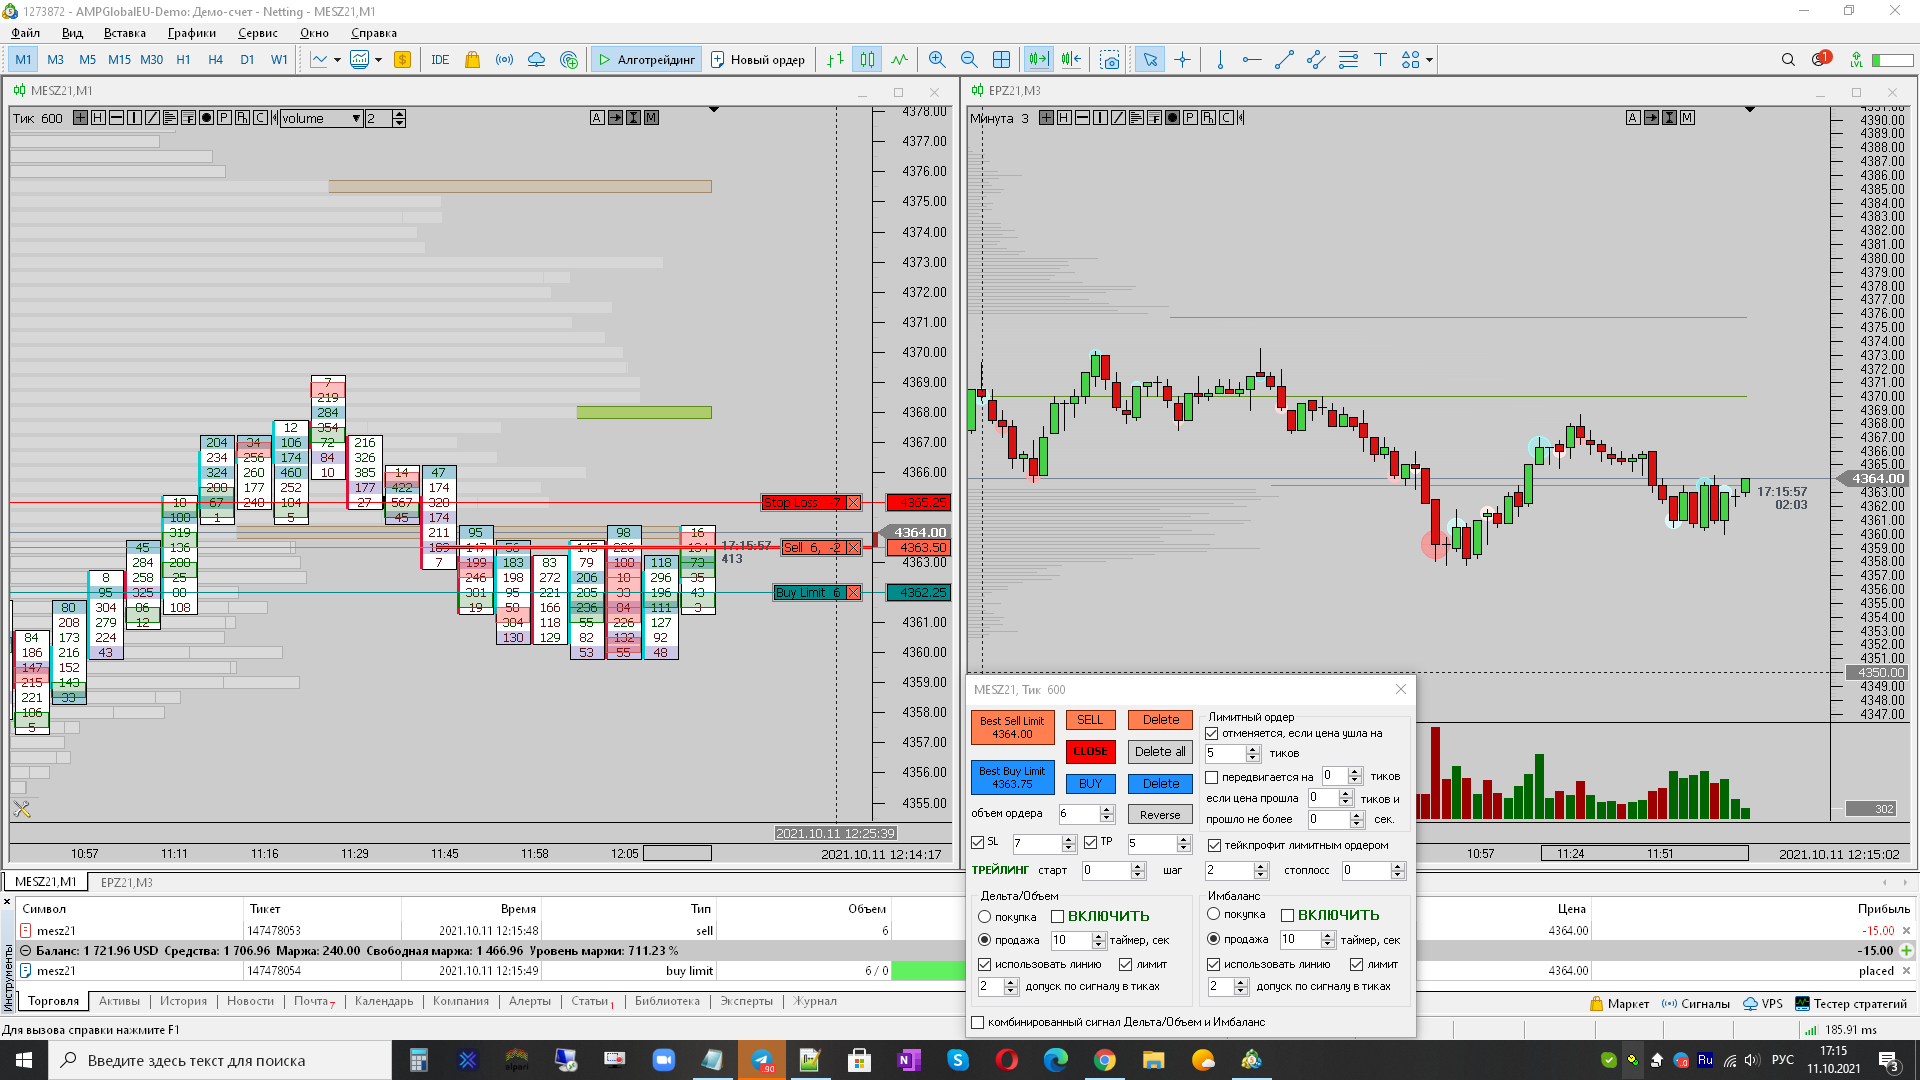Click the объем ордера input field
This screenshot has width=1920, height=1080.
point(1078,814)
